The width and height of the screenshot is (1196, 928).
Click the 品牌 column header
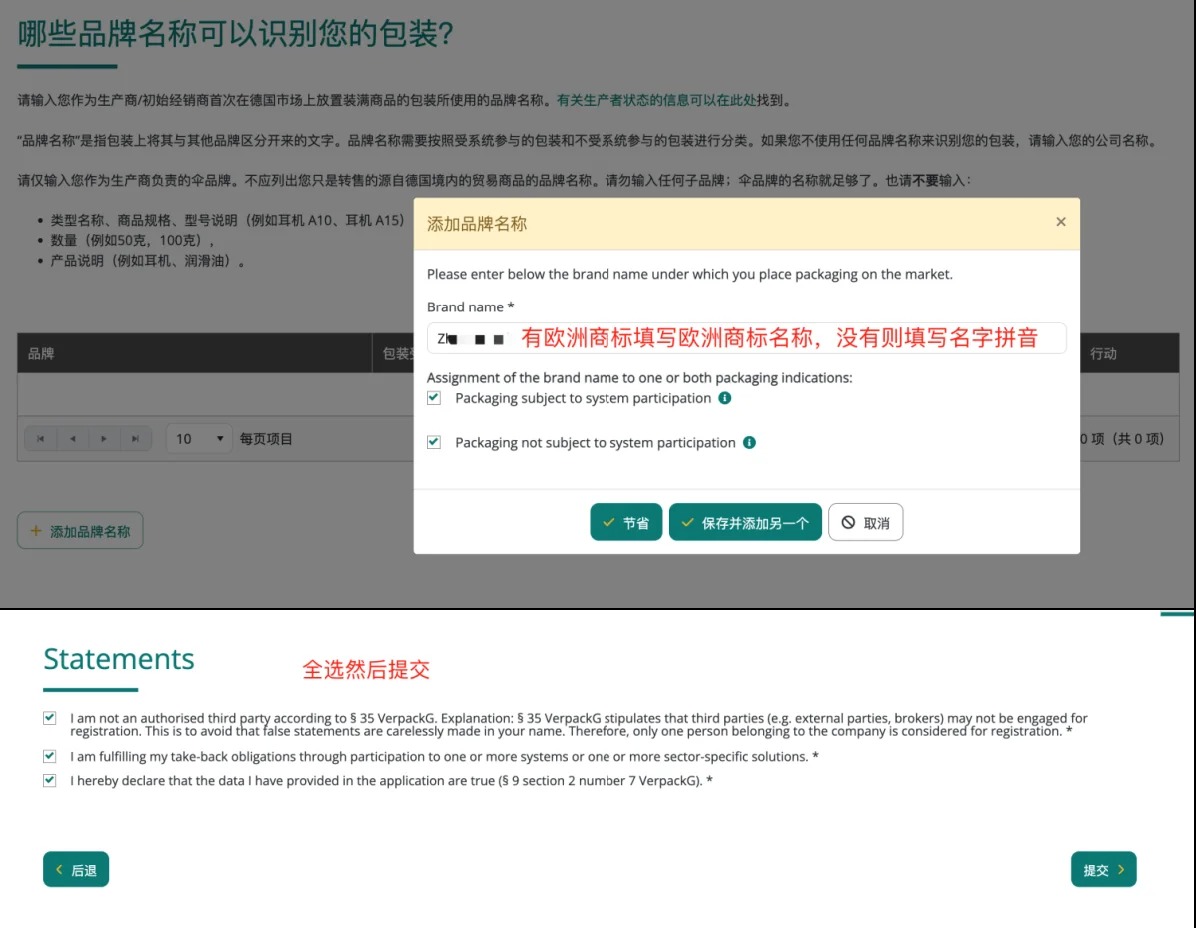pyautogui.click(x=42, y=354)
